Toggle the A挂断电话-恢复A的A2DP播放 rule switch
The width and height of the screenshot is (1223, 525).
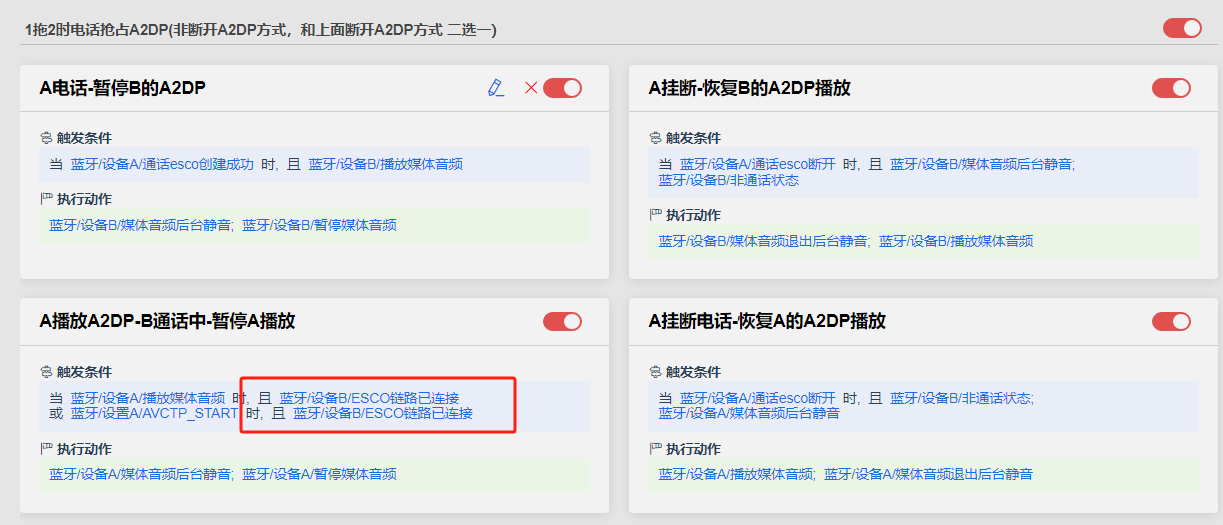(x=1171, y=321)
